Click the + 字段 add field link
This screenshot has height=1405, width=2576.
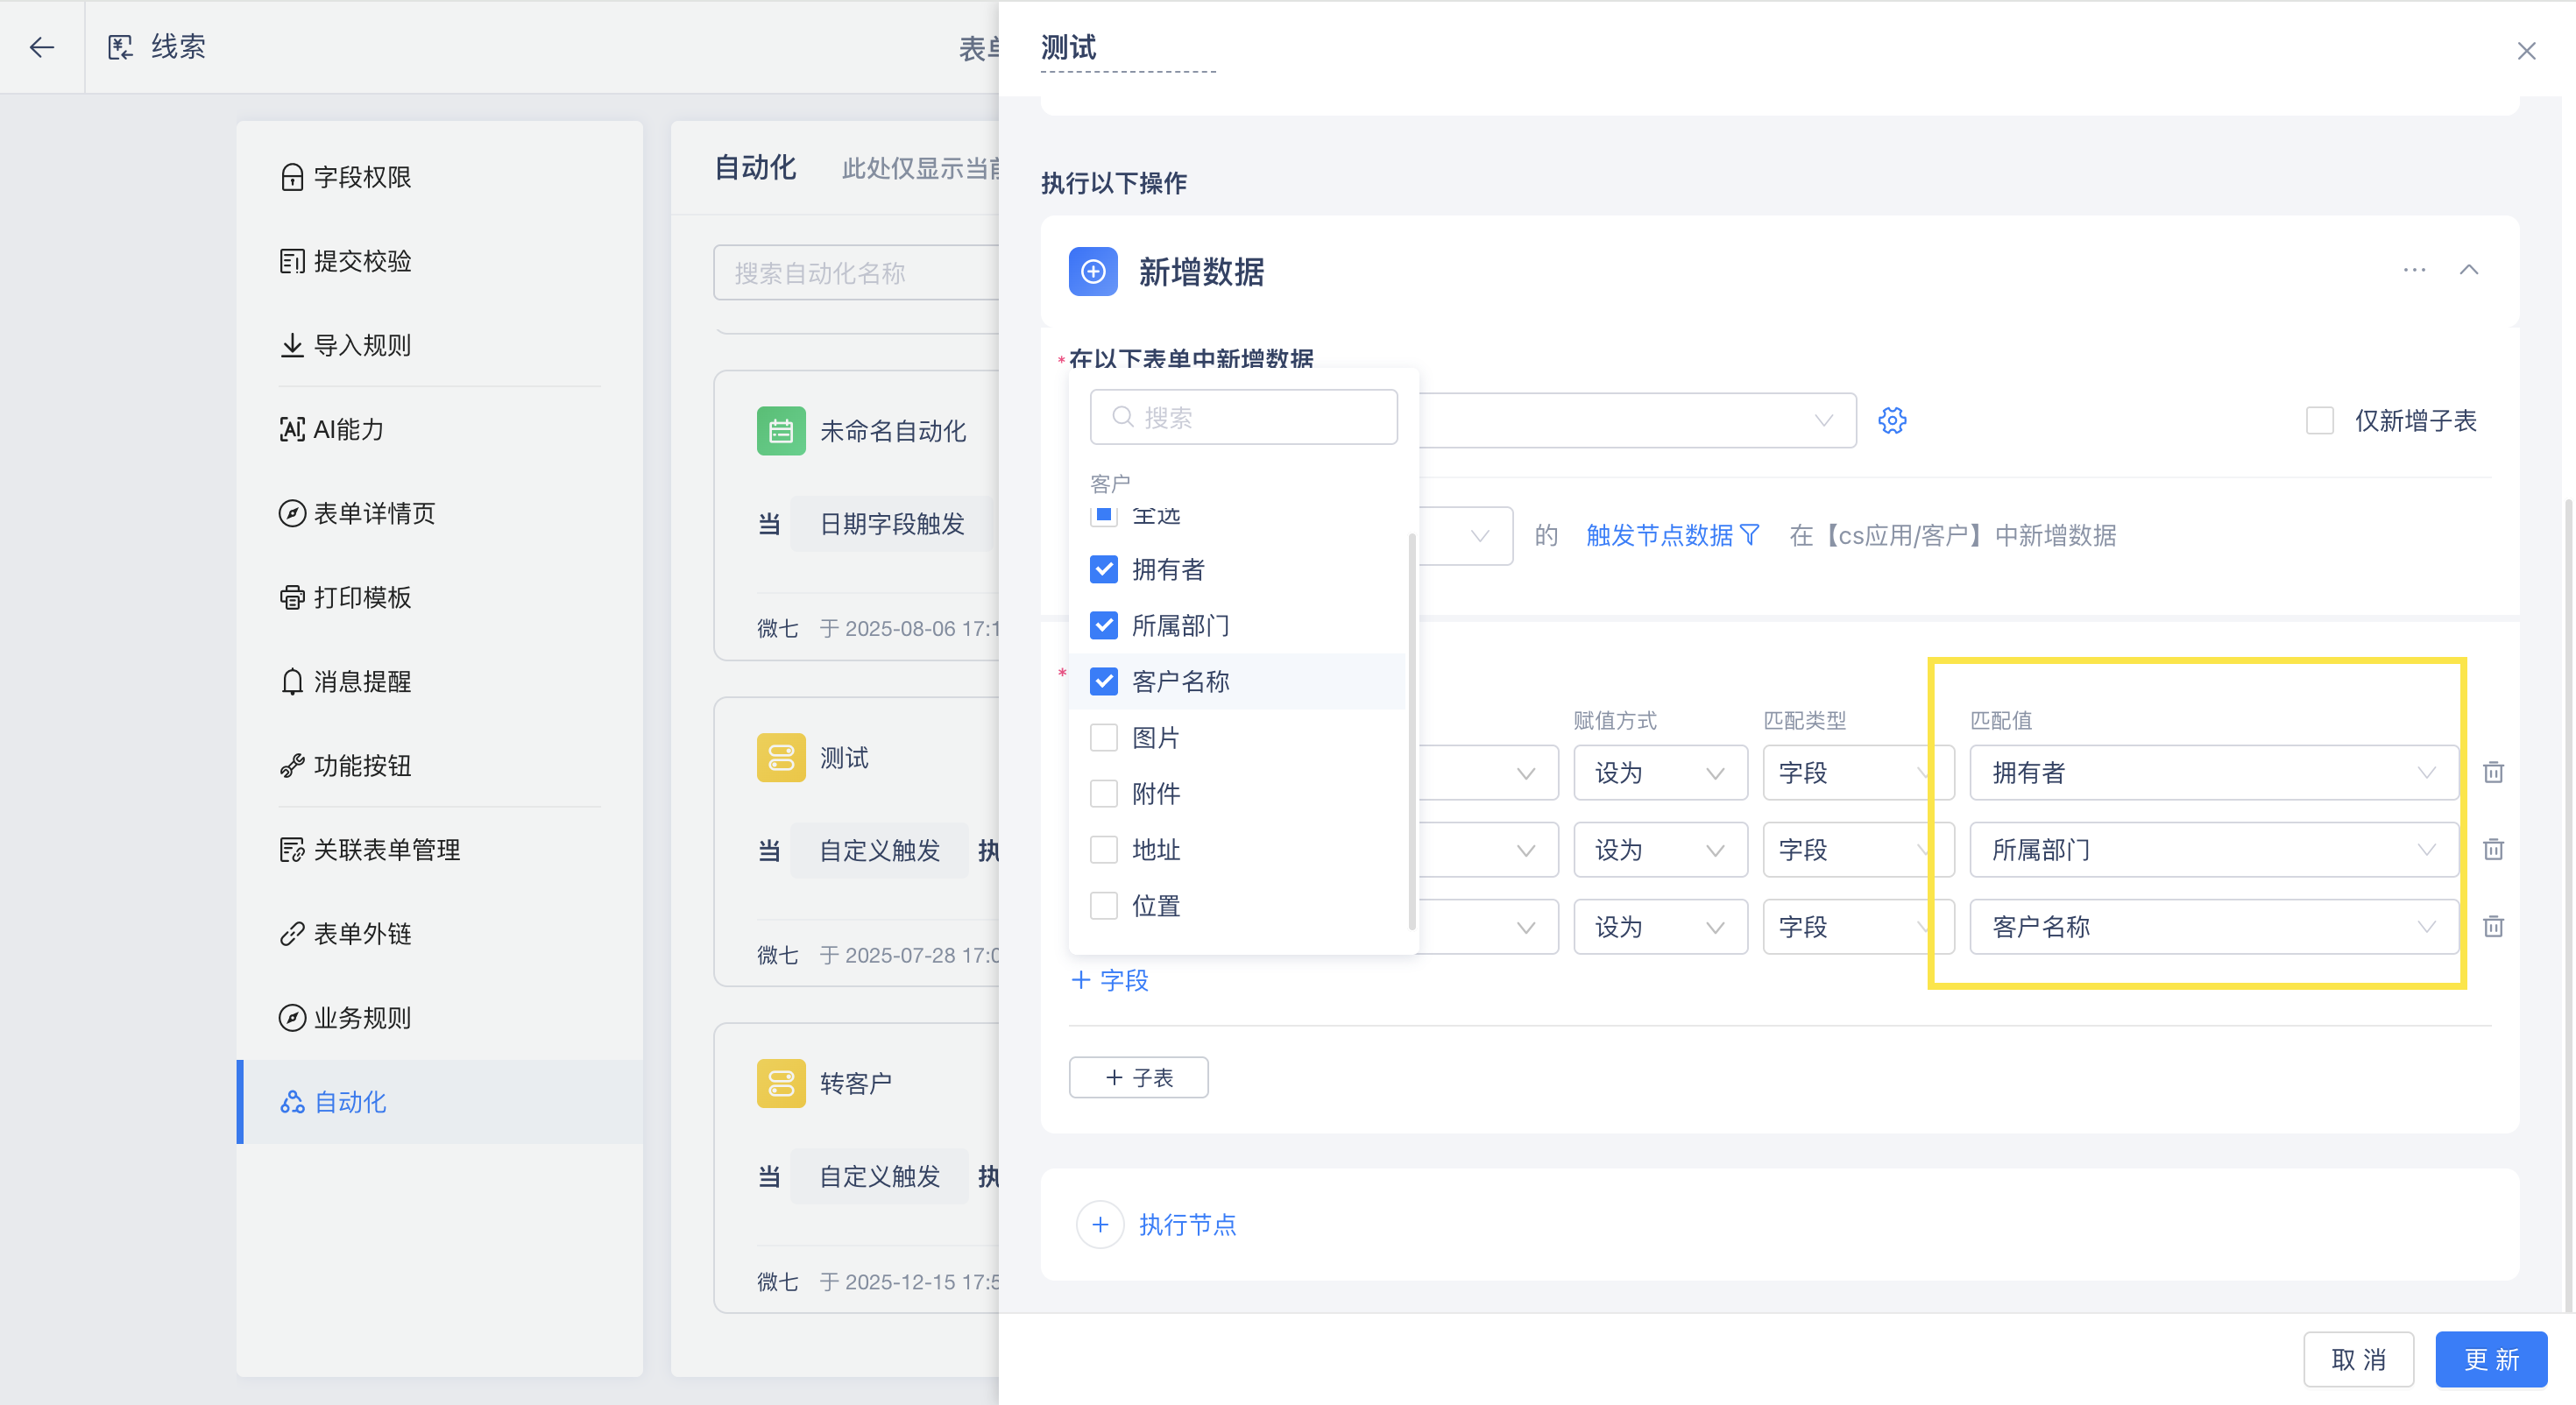(1110, 980)
